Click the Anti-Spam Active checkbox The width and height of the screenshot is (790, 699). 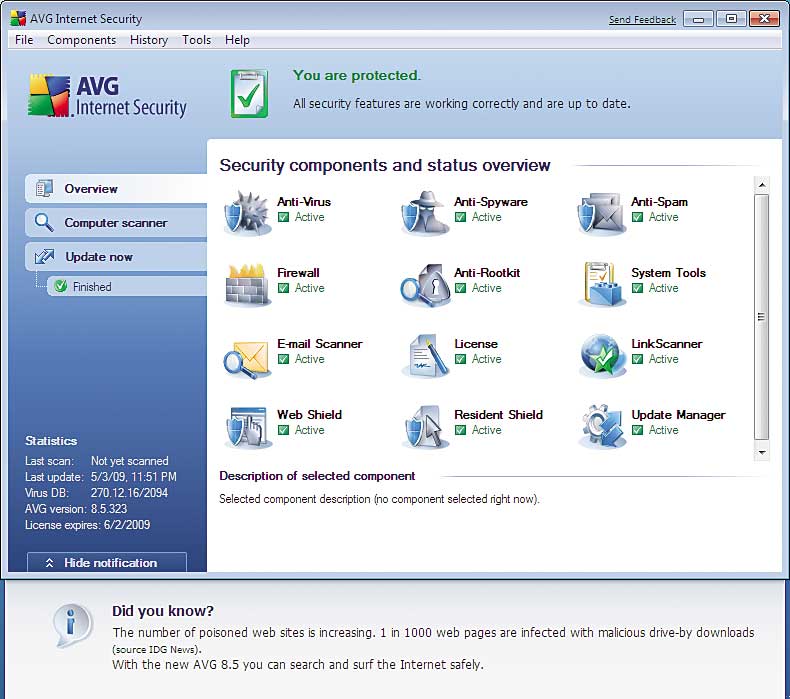click(x=637, y=217)
